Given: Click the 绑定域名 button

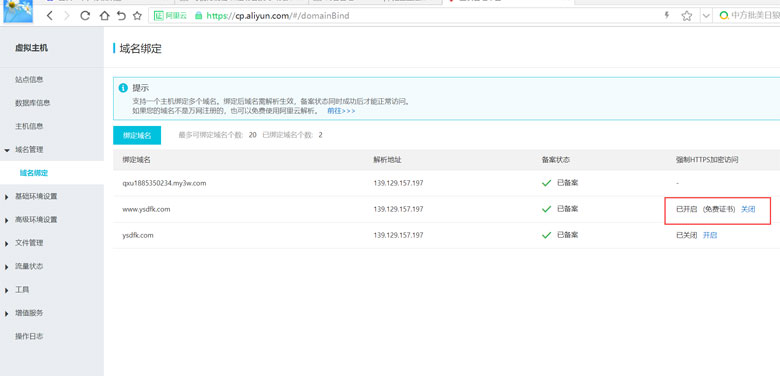Looking at the screenshot, I should 137,135.
